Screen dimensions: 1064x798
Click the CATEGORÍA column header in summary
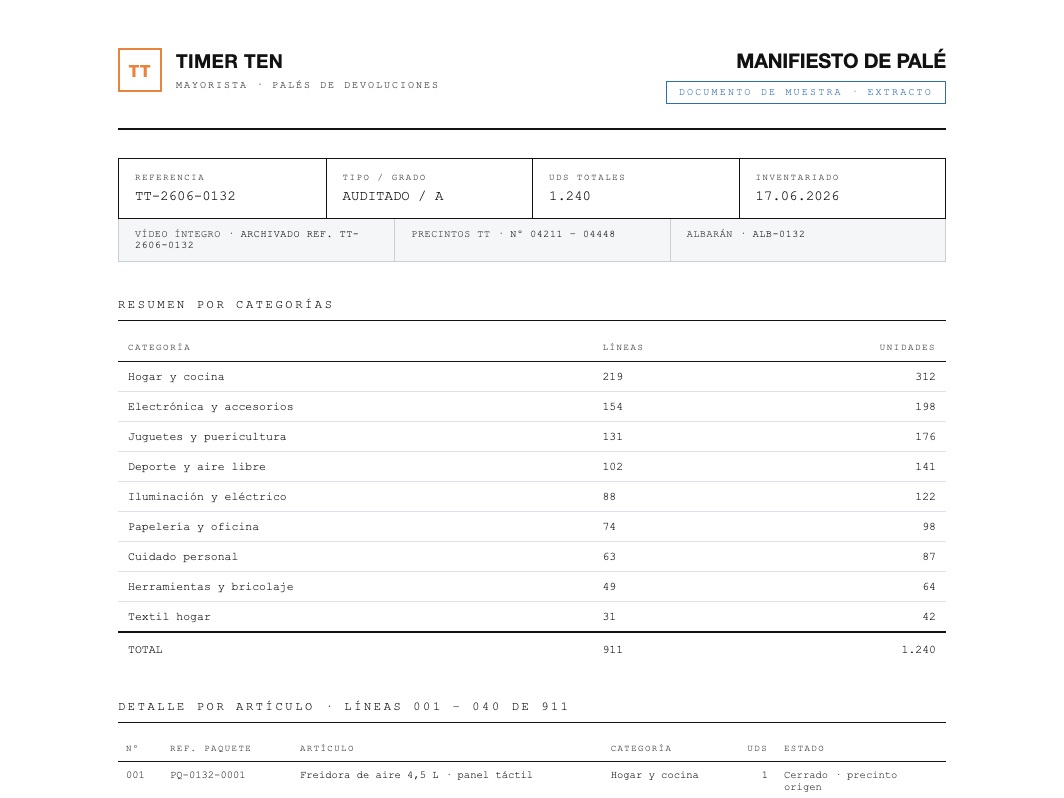click(159, 347)
